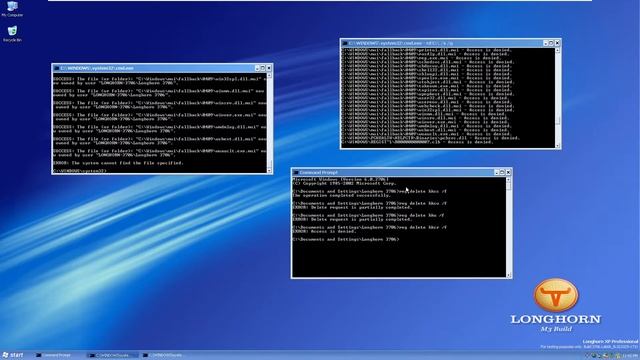Image resolution: width=640 pixels, height=360 pixels.
Task: Open system menu icon of left cmd.exe window
Action: 57,69
